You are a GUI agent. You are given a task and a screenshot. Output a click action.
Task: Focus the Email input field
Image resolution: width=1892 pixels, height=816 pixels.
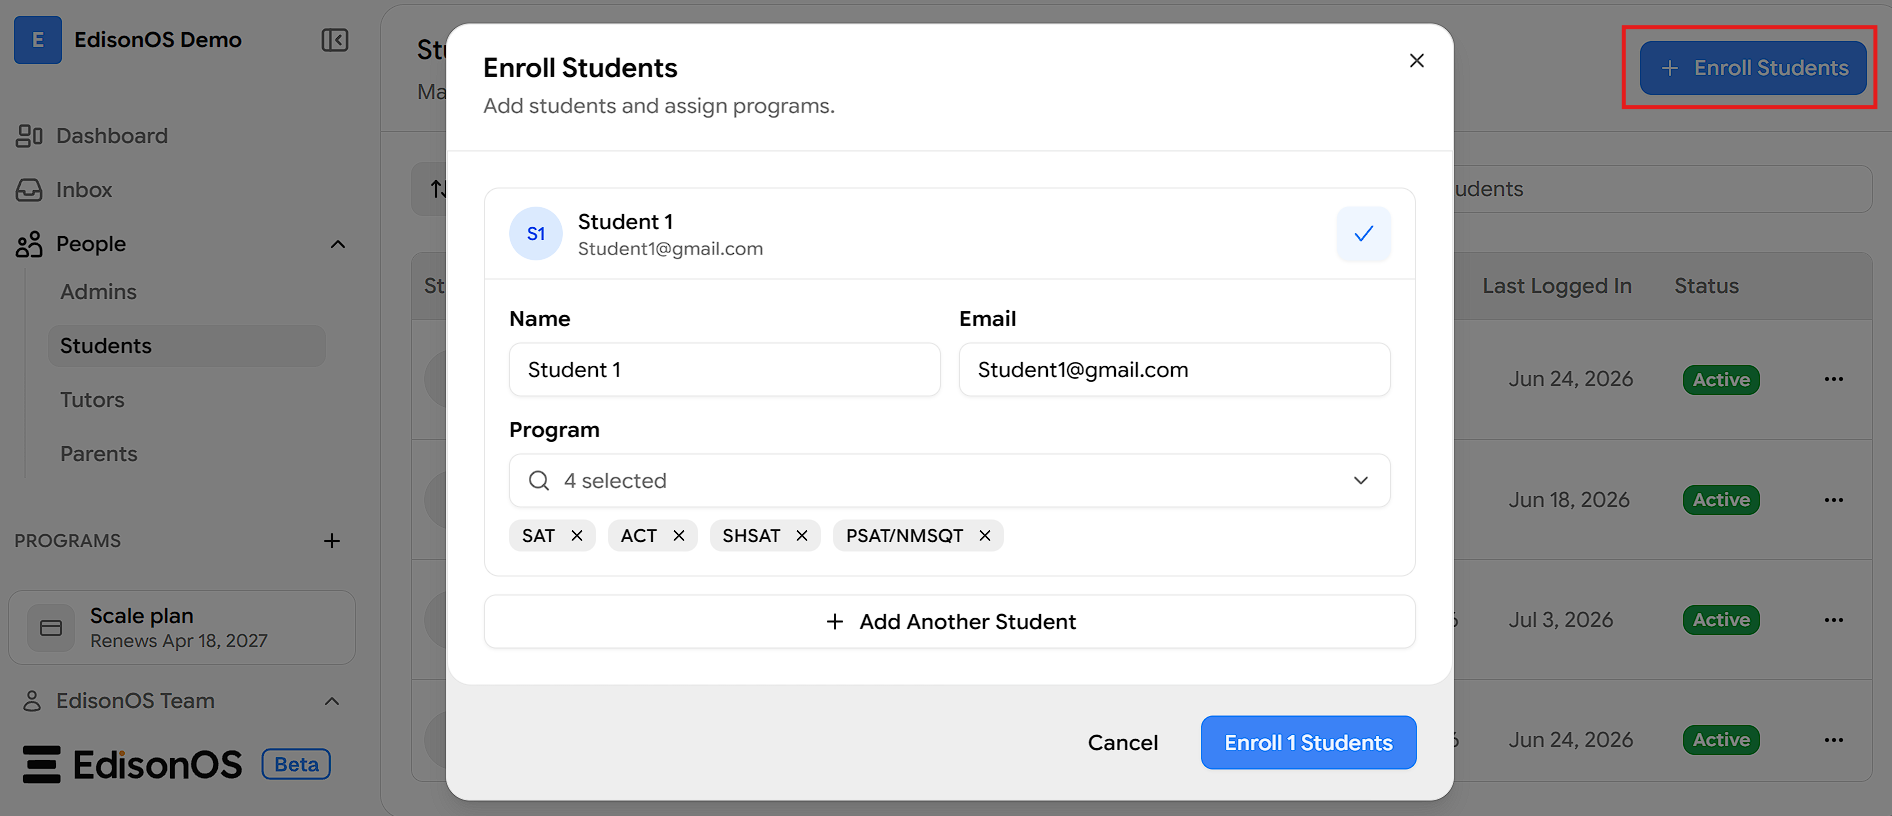[x=1175, y=370]
